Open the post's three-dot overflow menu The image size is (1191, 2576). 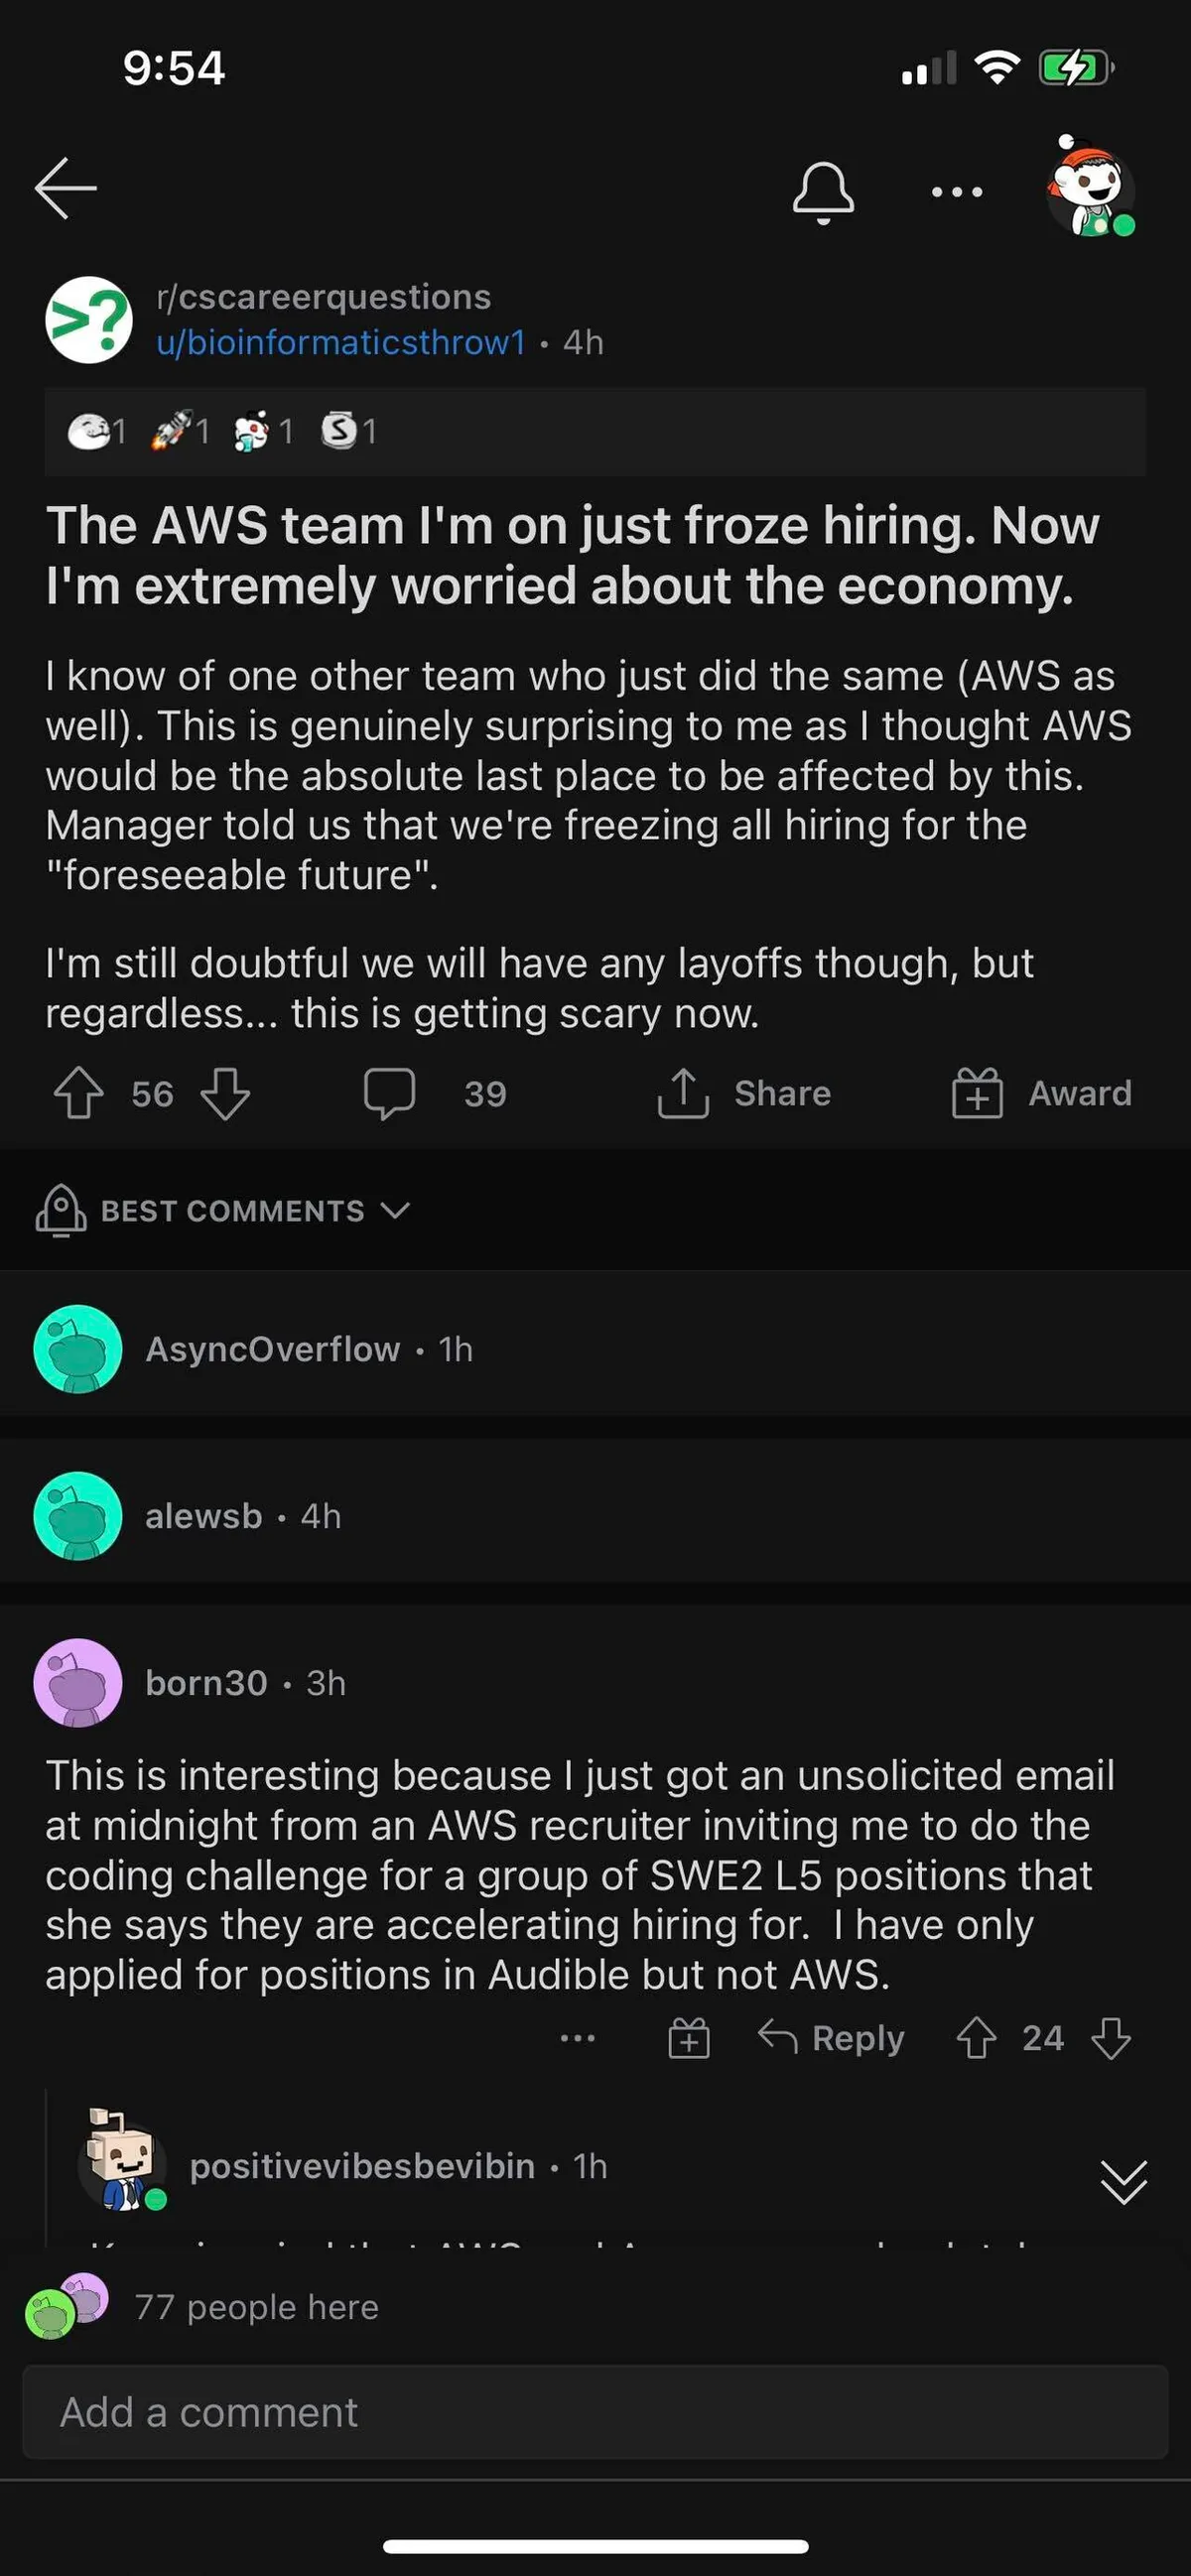coord(957,192)
